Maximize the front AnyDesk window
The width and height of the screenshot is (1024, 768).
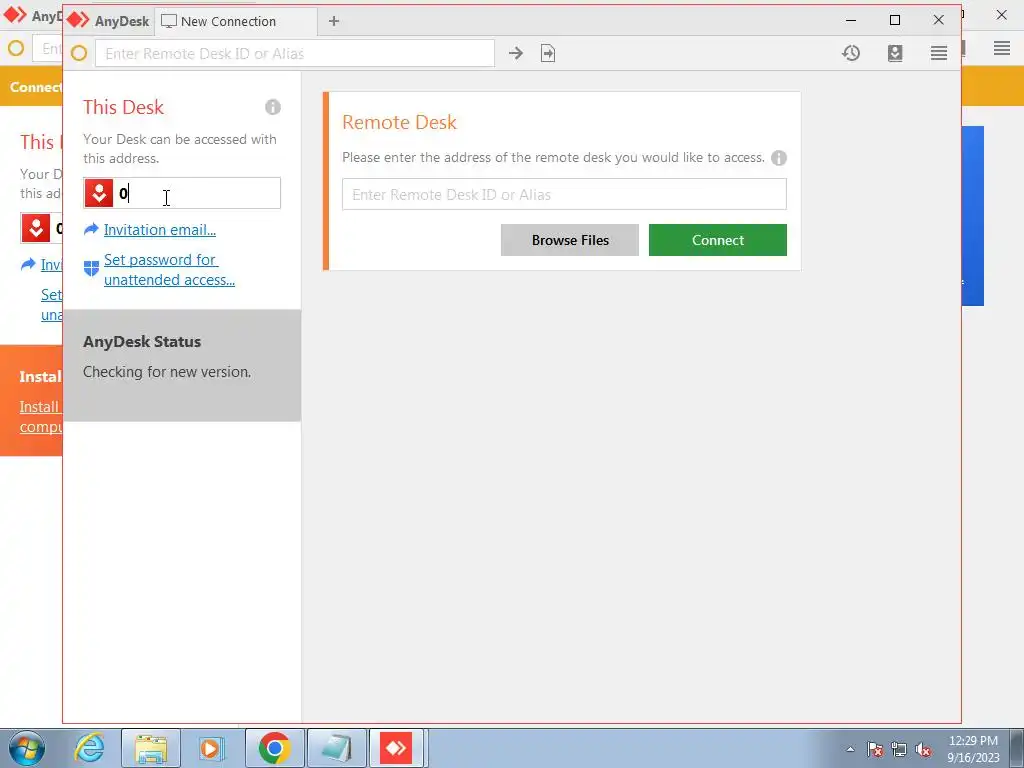[x=895, y=20]
